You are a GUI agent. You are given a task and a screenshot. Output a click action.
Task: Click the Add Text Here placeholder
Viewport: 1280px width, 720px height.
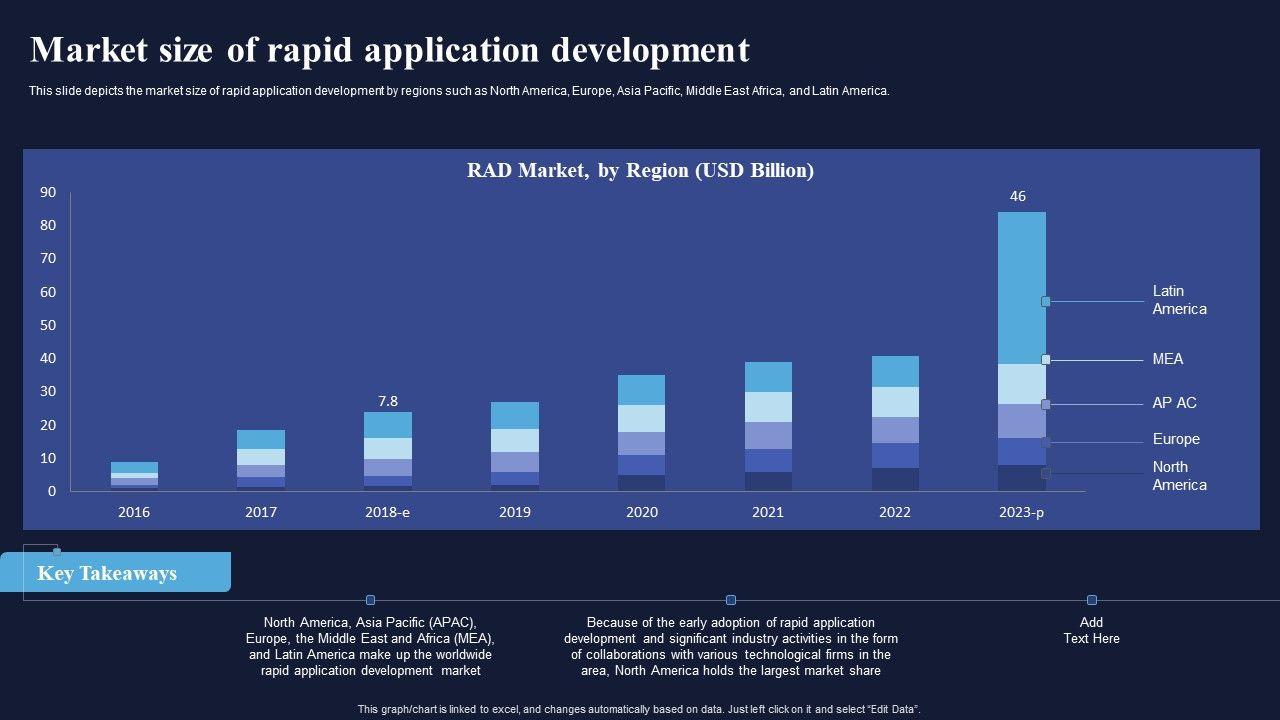tap(1091, 630)
